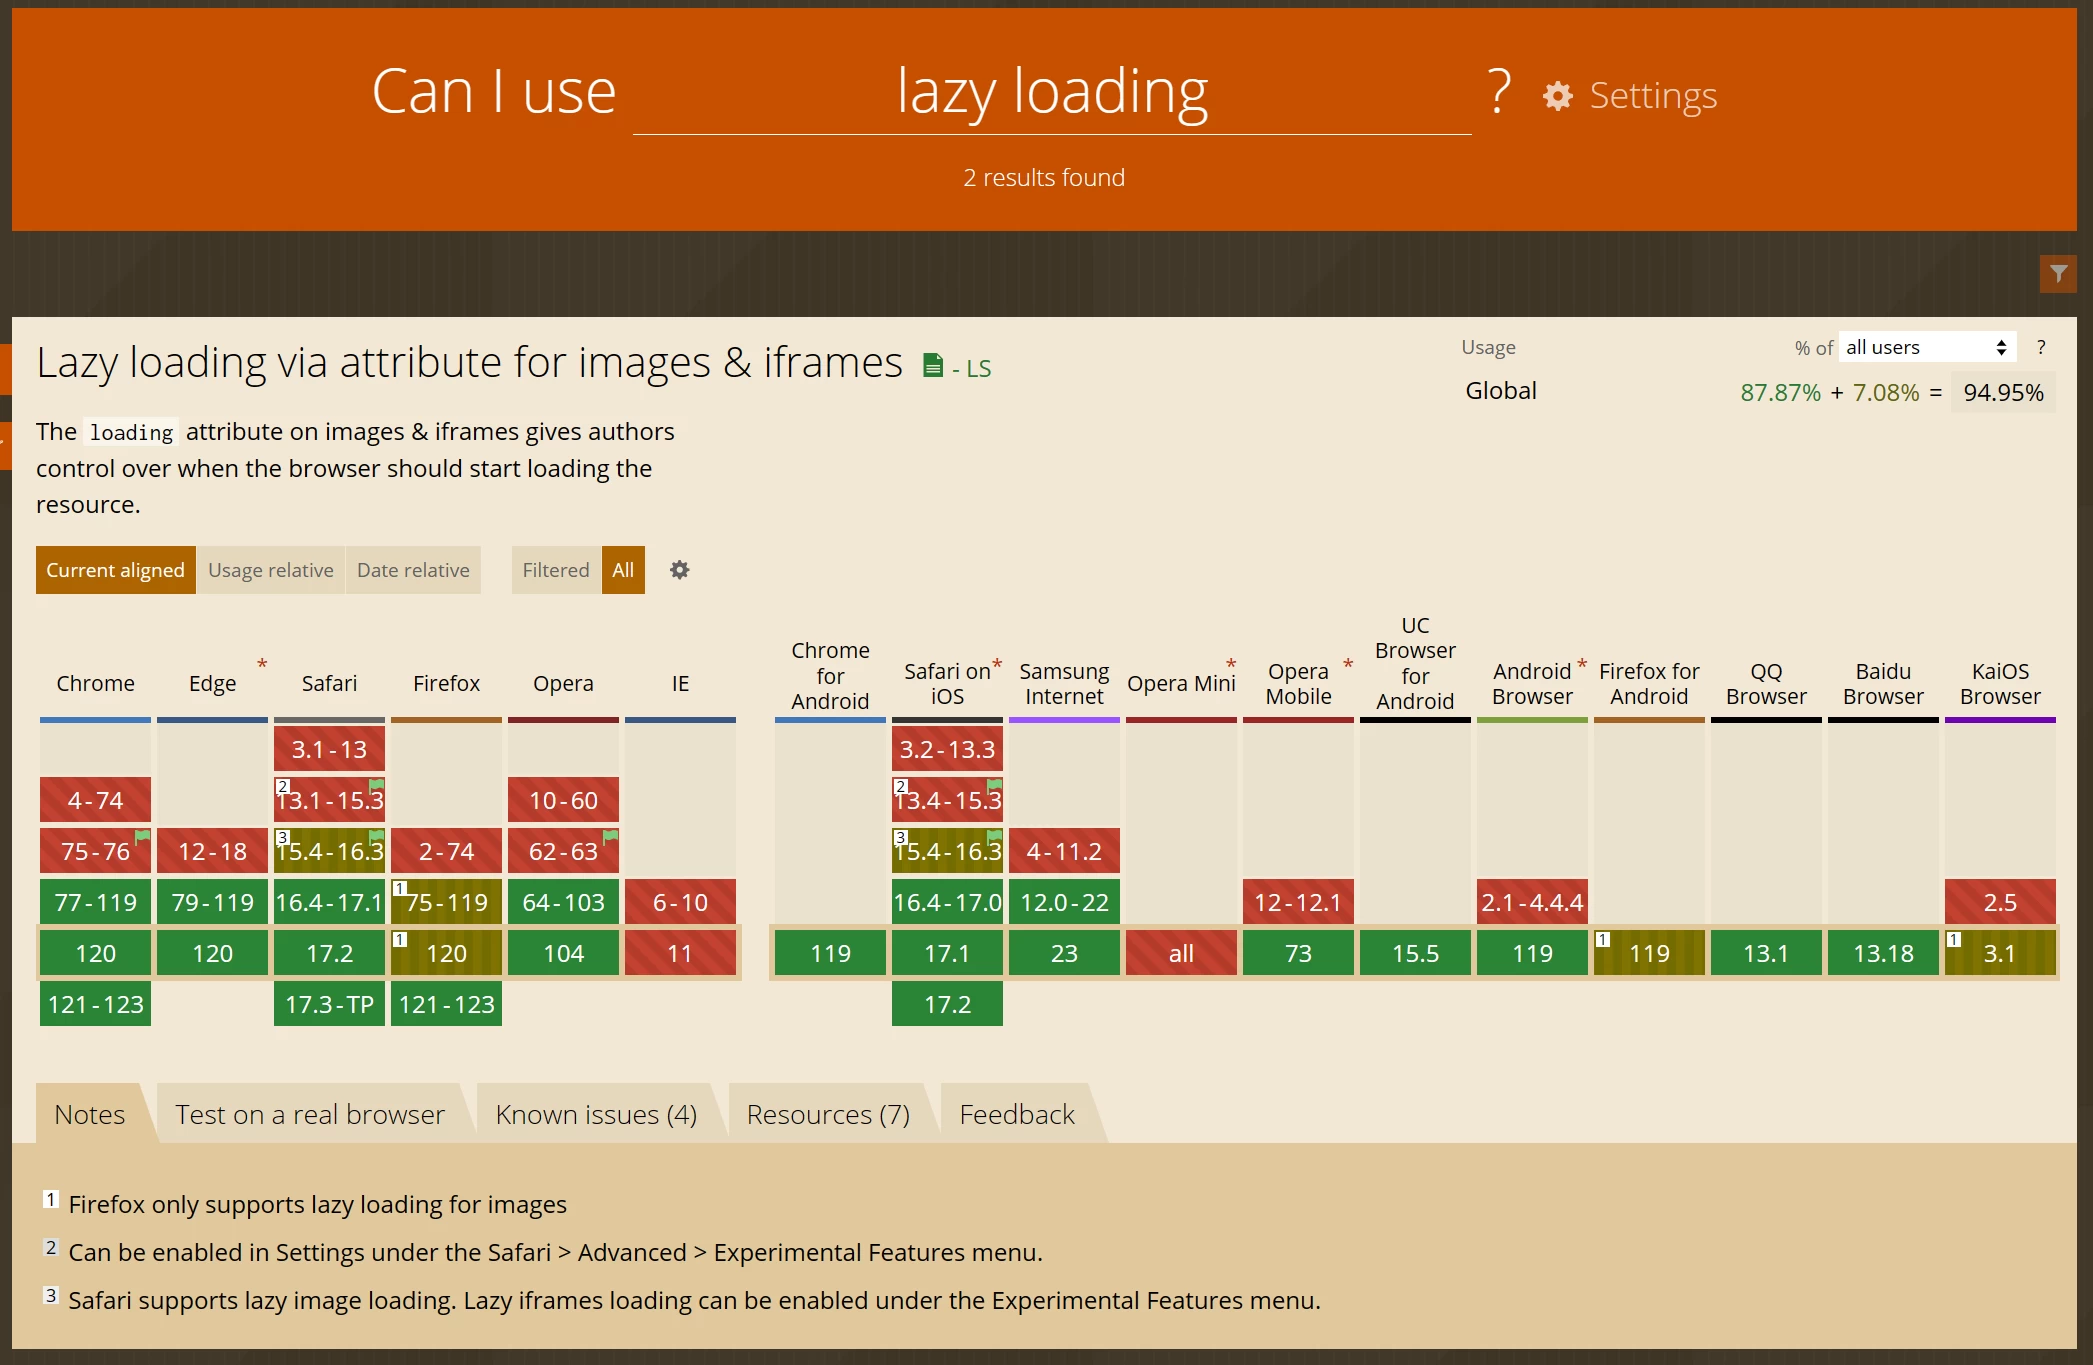
Task: Select Firefox 75-119 cell
Action: [446, 902]
